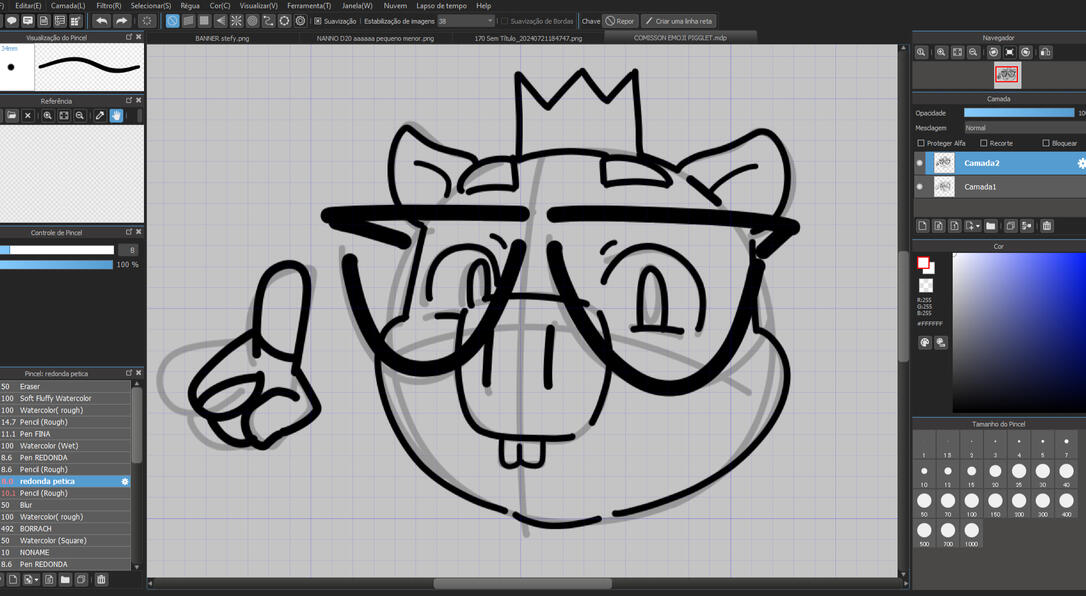Select the Redo arrow in the toolbar
The image size is (1086, 596).
coord(121,20)
